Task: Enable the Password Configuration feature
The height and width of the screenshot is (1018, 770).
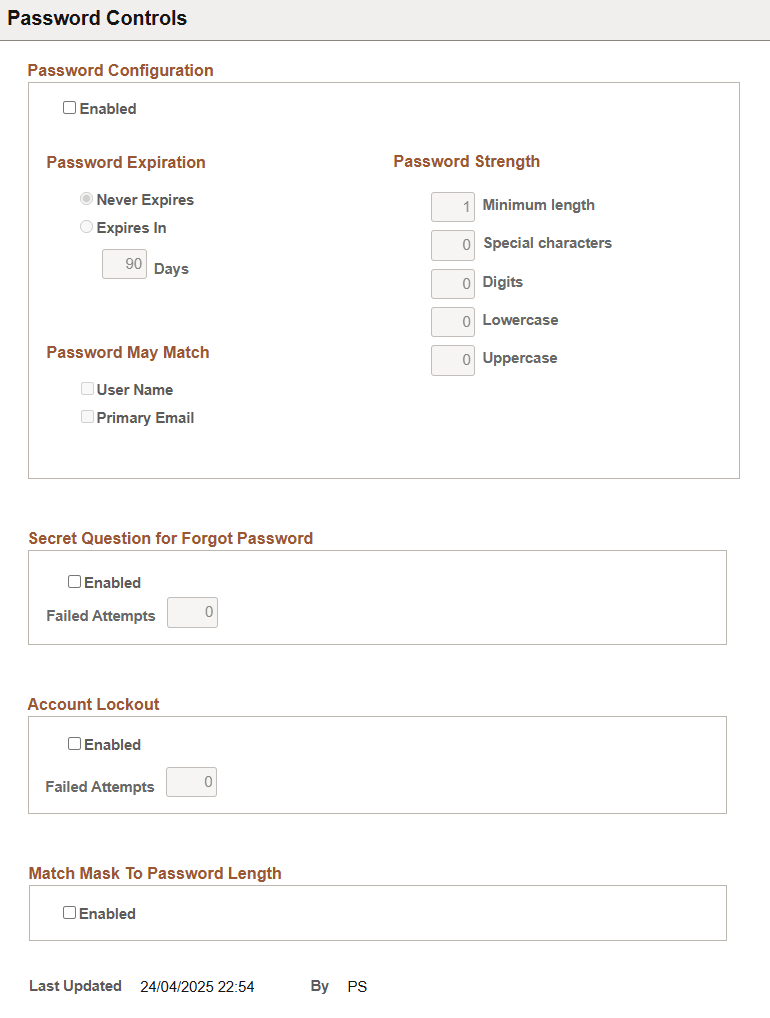Action: (69, 107)
